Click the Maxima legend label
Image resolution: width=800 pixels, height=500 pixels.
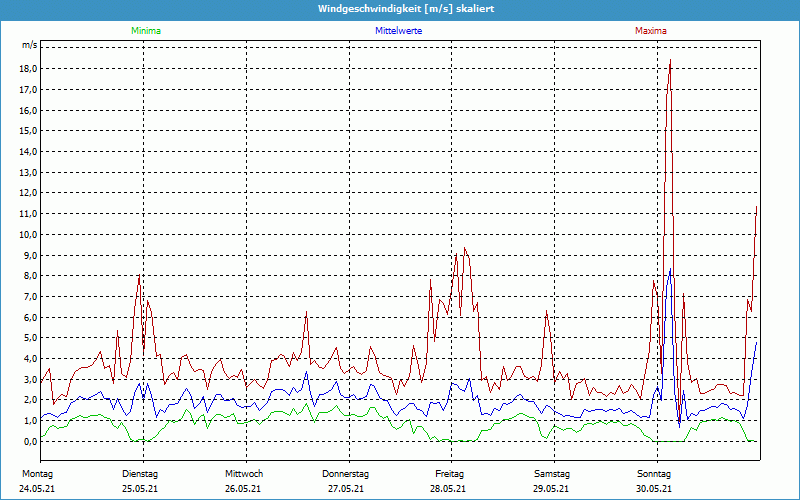tap(650, 31)
